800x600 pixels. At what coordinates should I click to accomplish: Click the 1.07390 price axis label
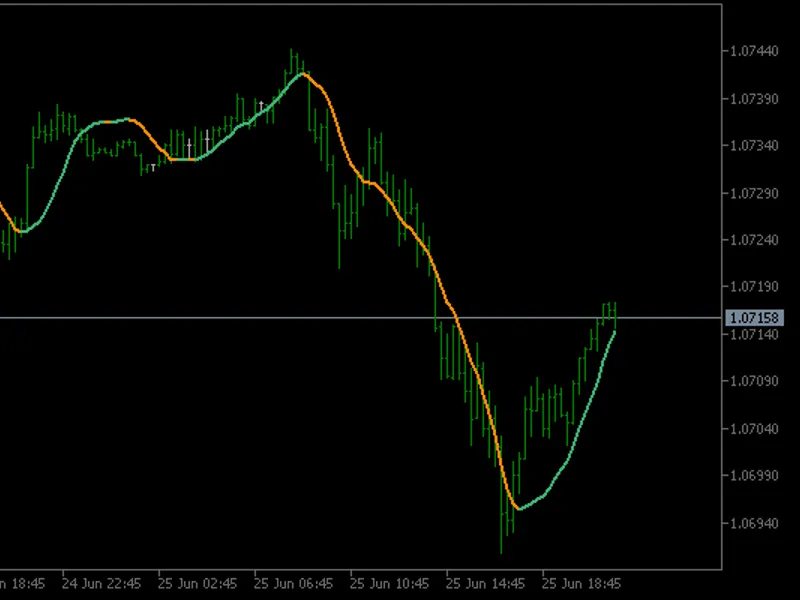point(755,98)
